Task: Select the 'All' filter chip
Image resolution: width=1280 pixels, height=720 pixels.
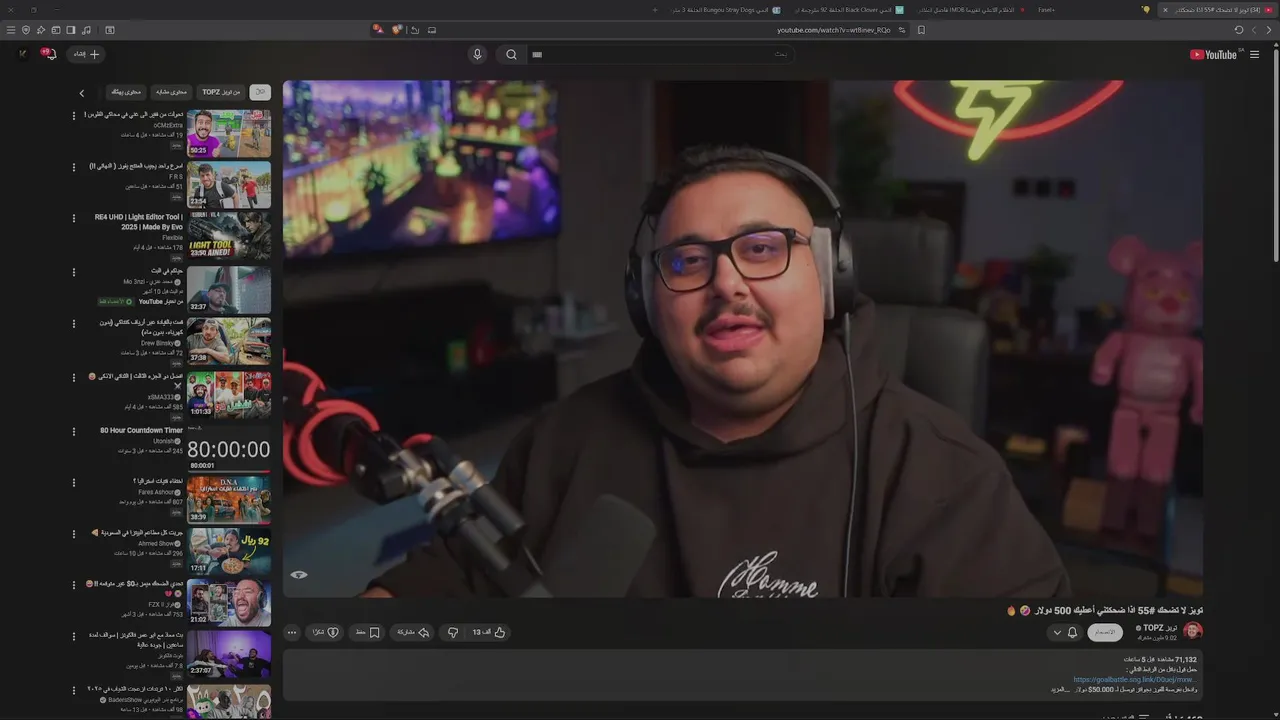Action: coord(260,92)
